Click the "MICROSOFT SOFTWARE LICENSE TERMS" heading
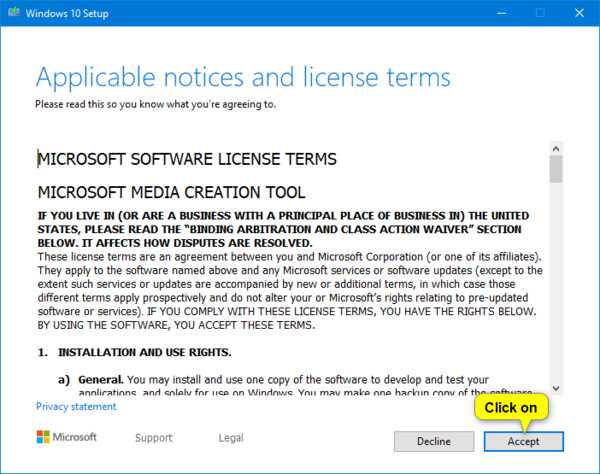Image resolution: width=600 pixels, height=474 pixels. 187,159
